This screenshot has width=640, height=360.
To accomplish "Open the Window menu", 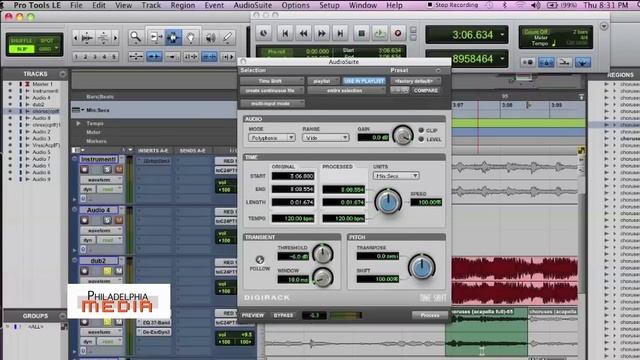I will (362, 5).
